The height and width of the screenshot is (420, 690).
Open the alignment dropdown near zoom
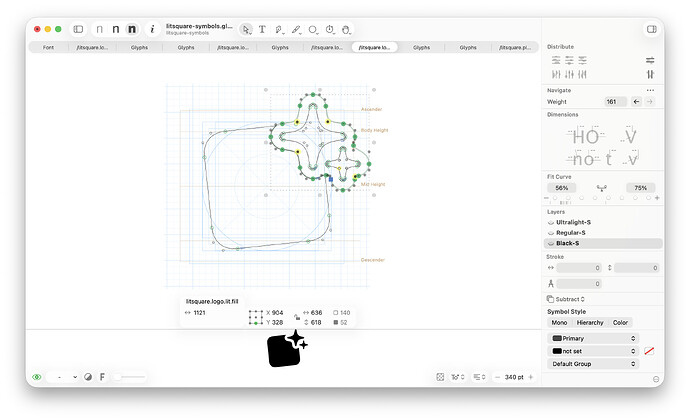(x=479, y=377)
